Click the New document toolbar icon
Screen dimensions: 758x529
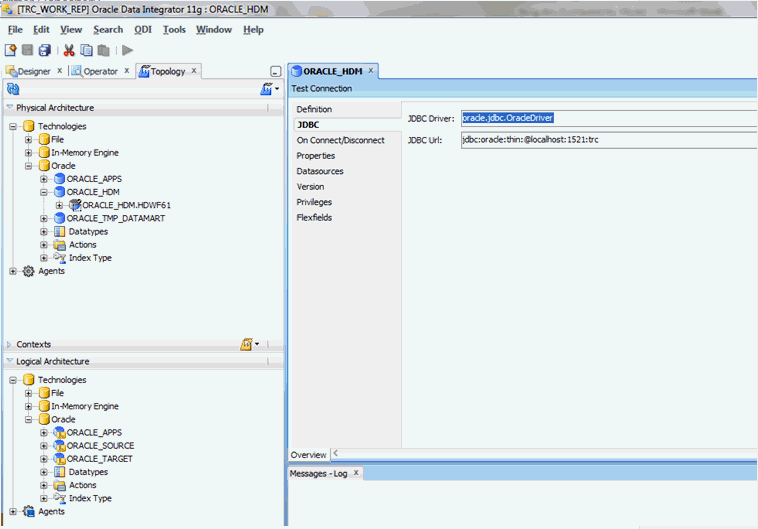point(11,50)
